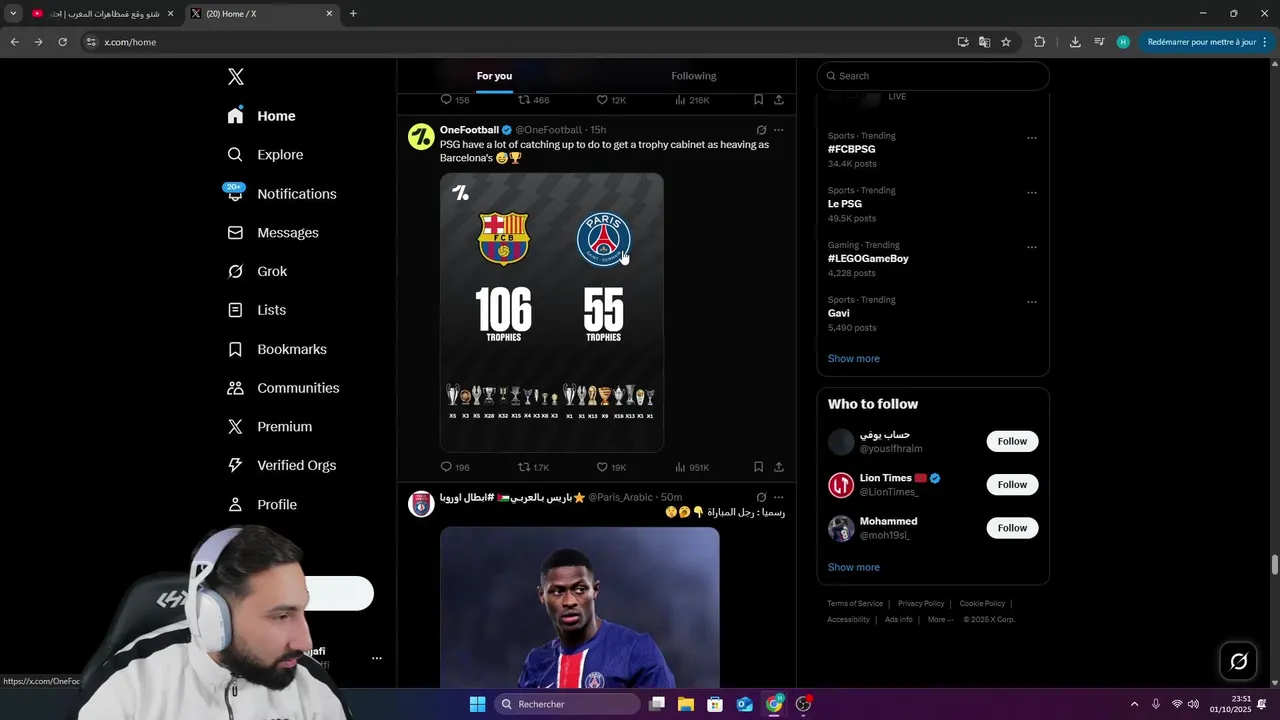Open the Terms of Service link
The height and width of the screenshot is (720, 1280).
[x=855, y=604]
